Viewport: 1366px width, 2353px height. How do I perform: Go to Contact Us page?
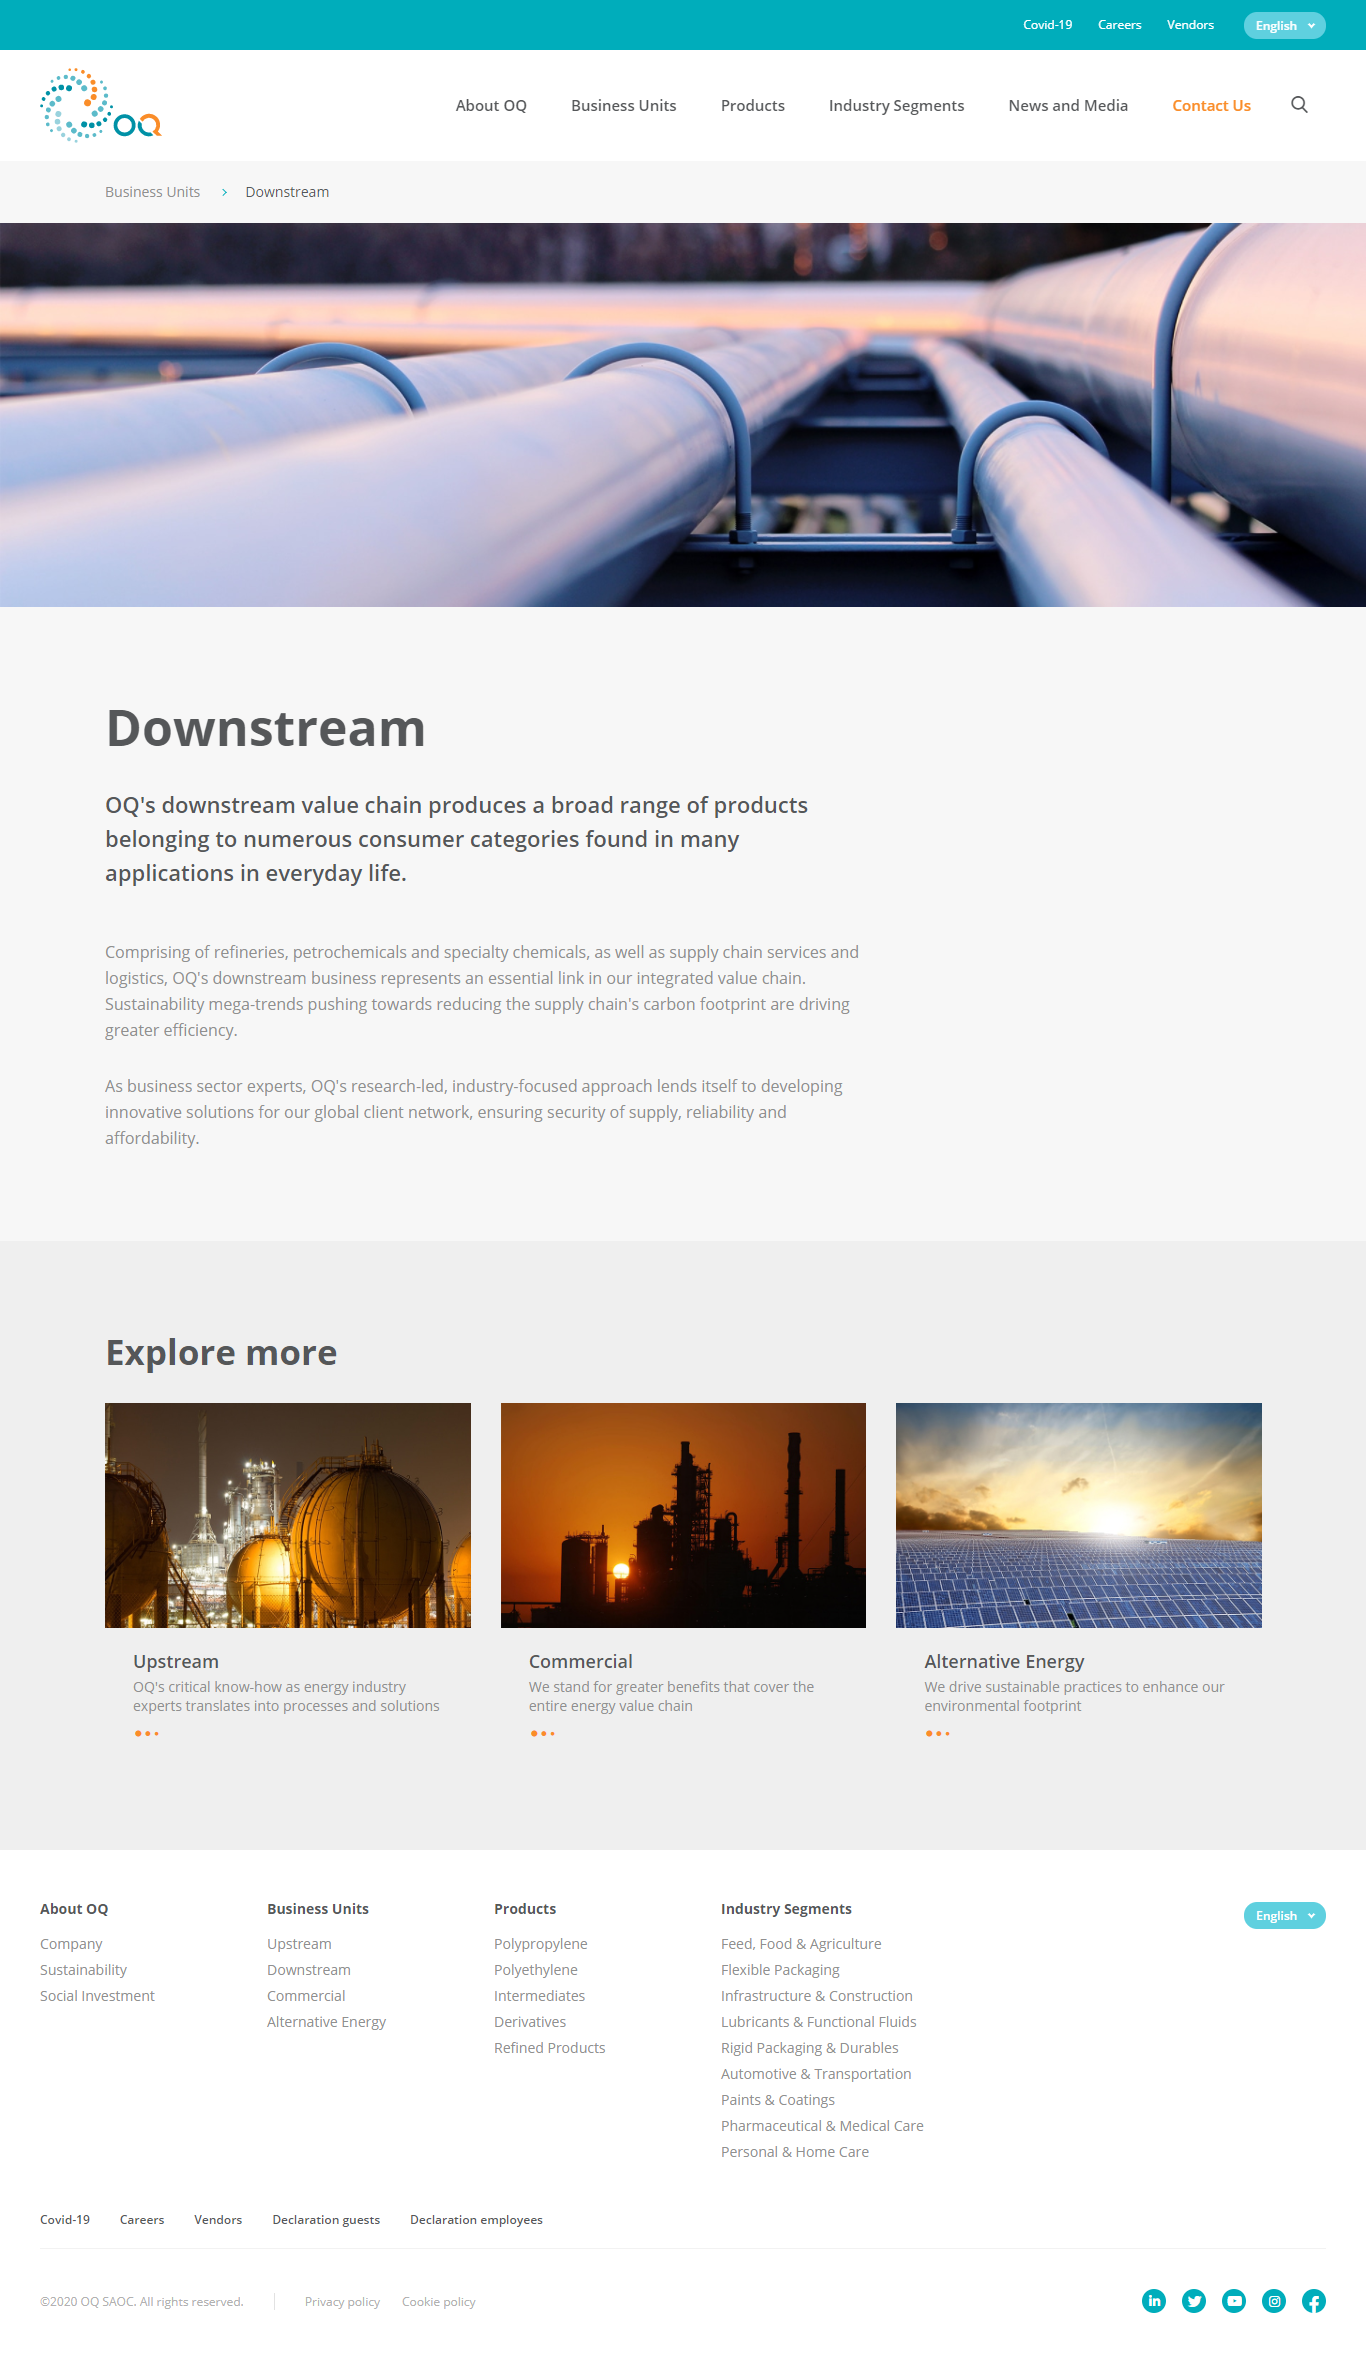pos(1211,105)
